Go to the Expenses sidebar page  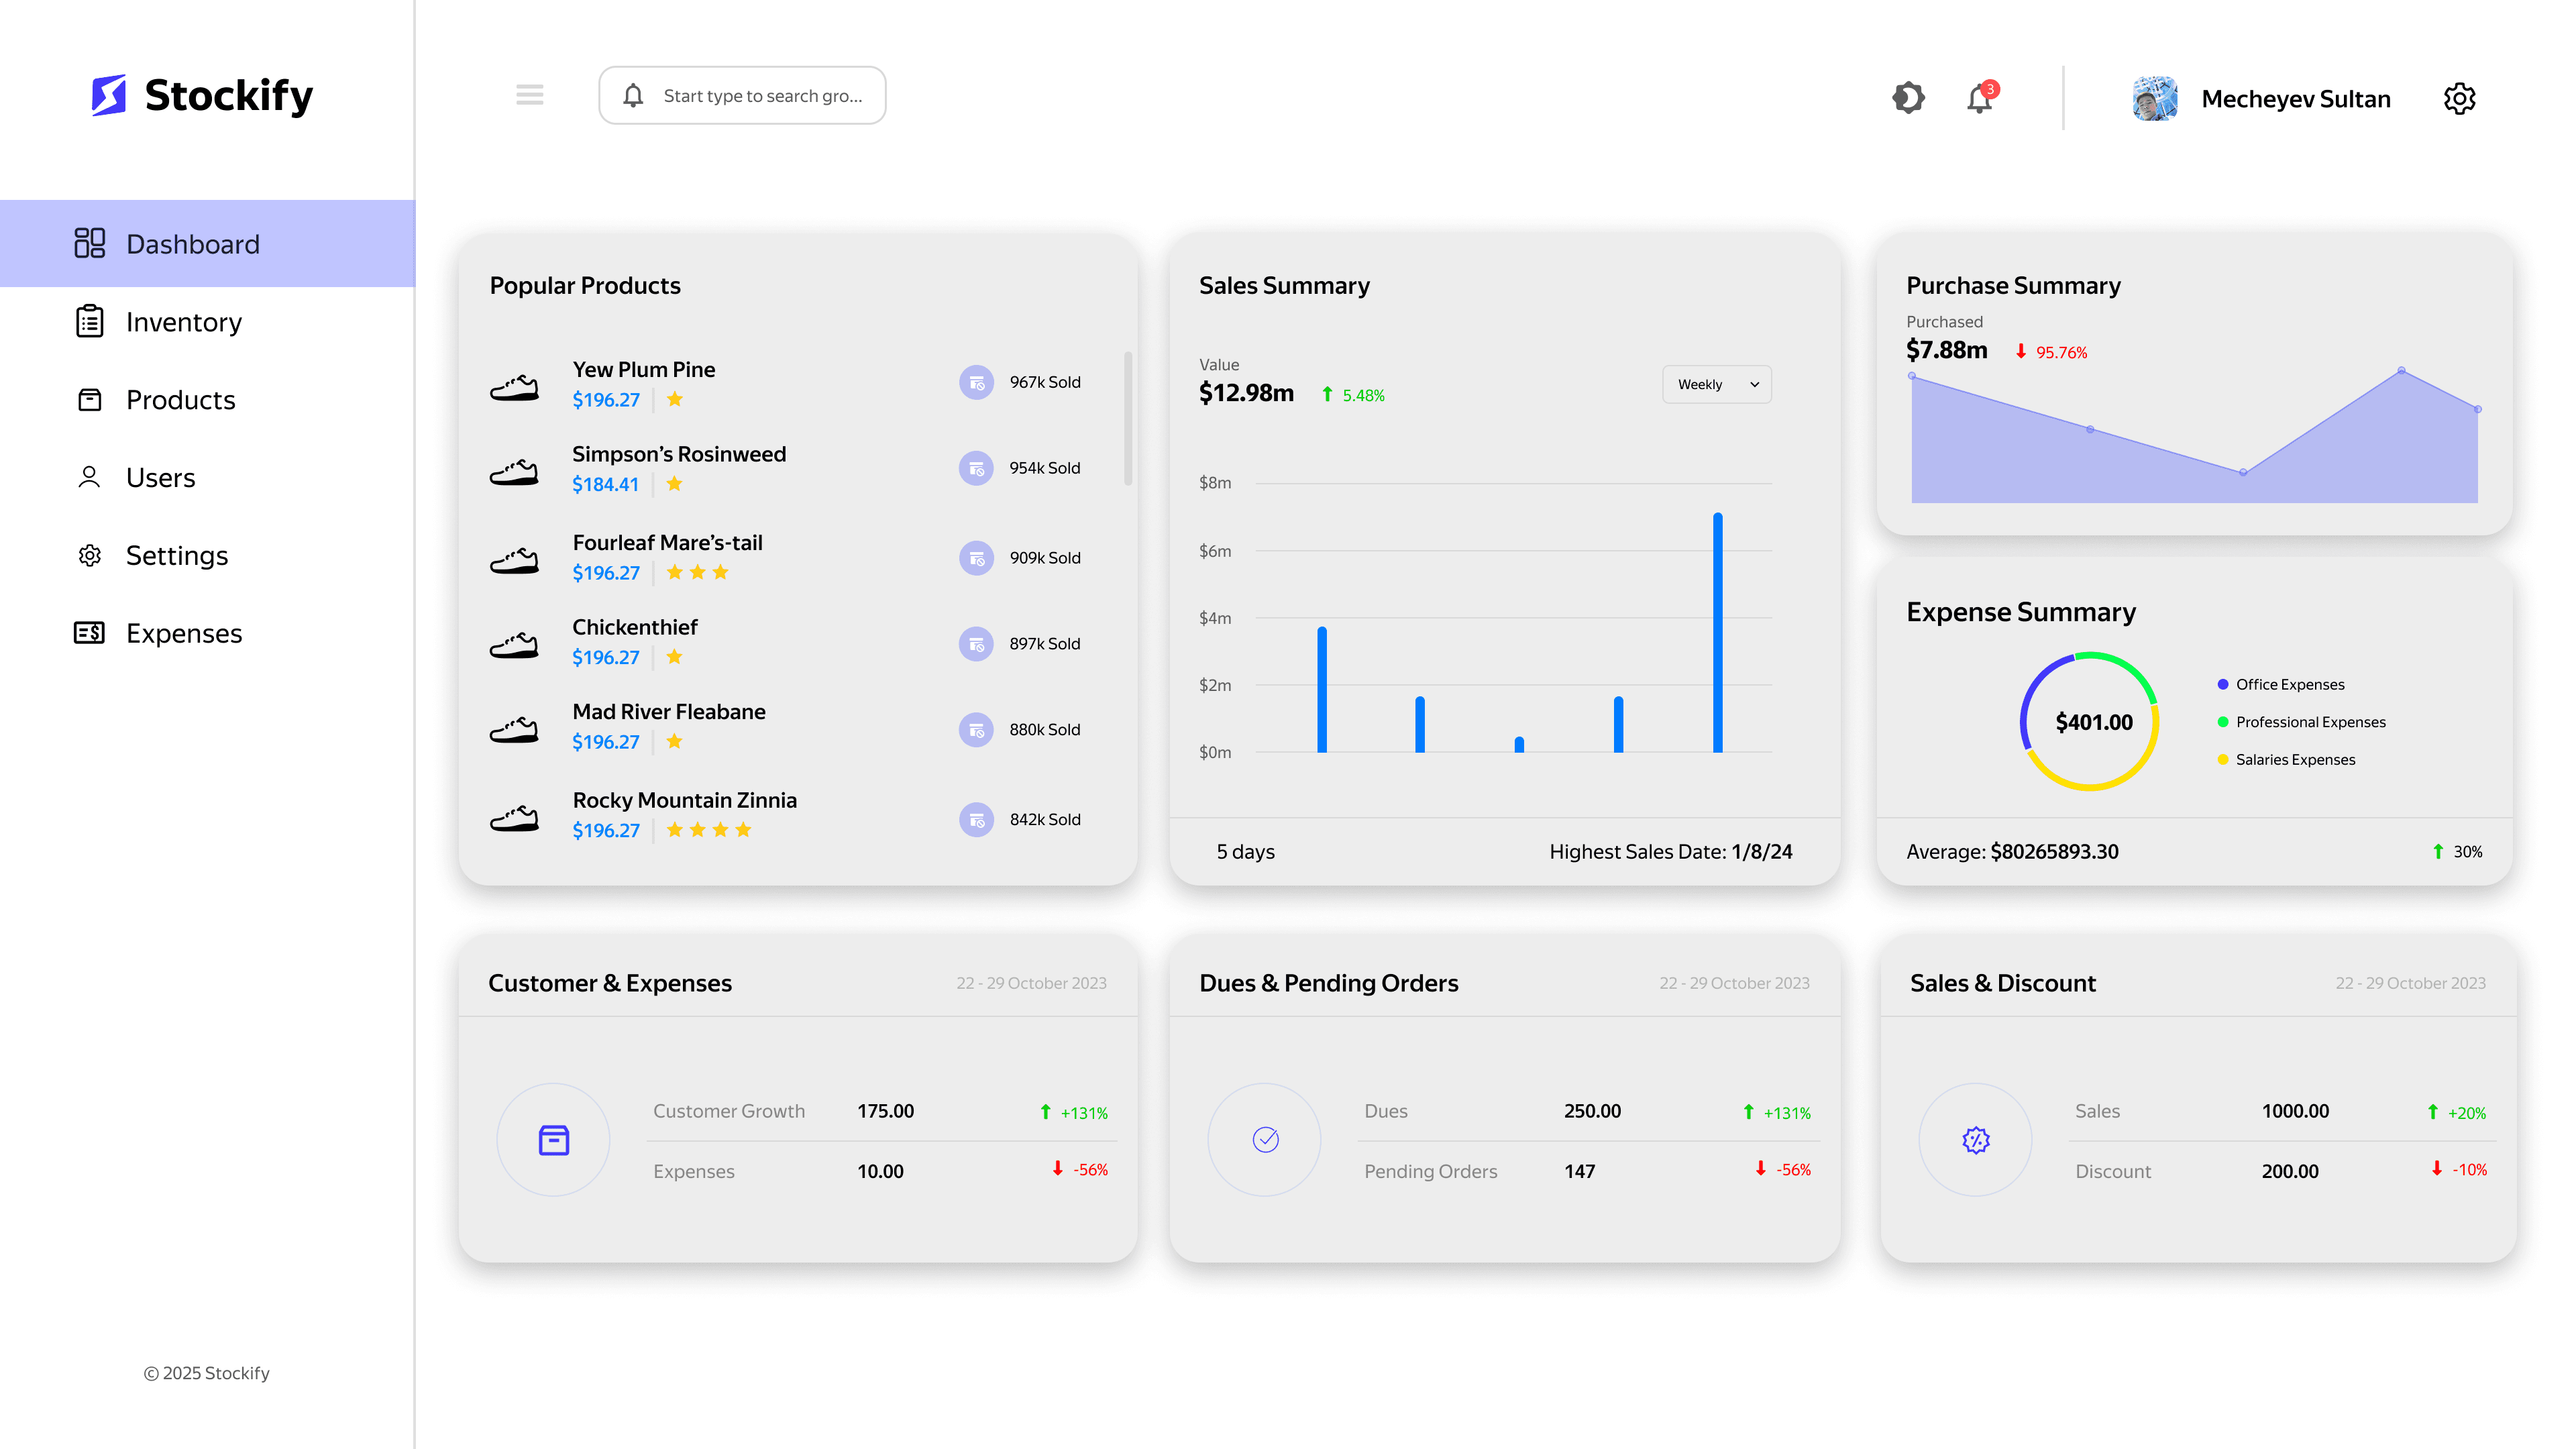coord(183,633)
